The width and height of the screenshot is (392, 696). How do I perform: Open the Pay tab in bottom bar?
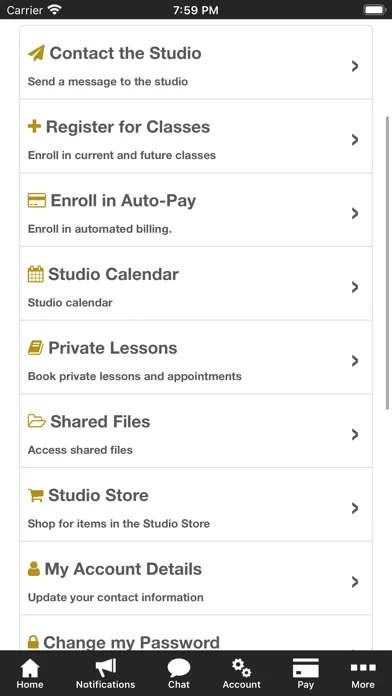[305, 674]
